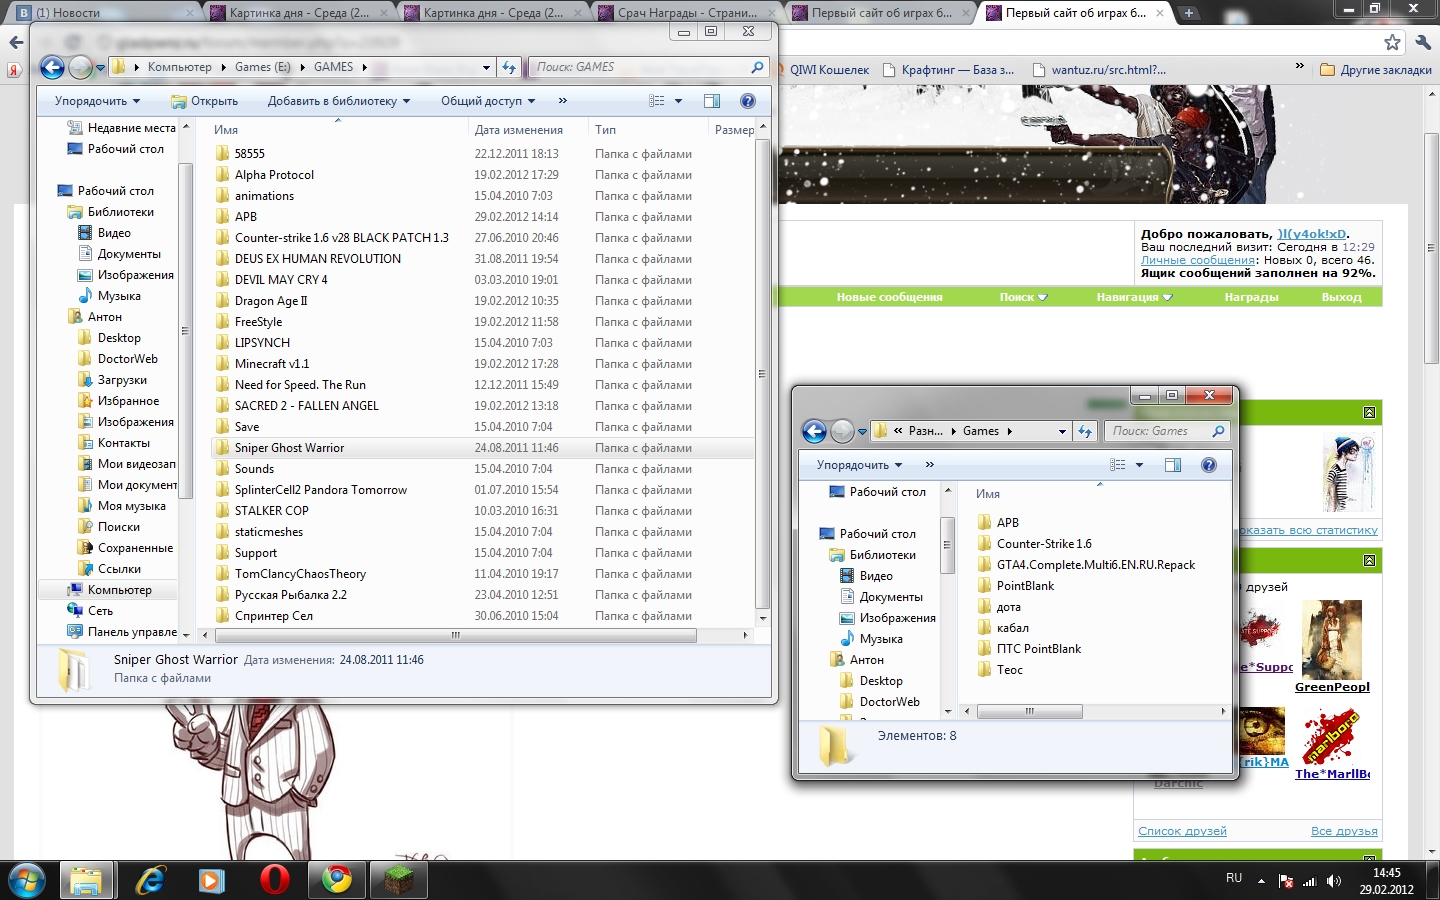This screenshot has height=900, width=1440.
Task: Select the Minecraft v1.1 folder
Action: coord(272,364)
